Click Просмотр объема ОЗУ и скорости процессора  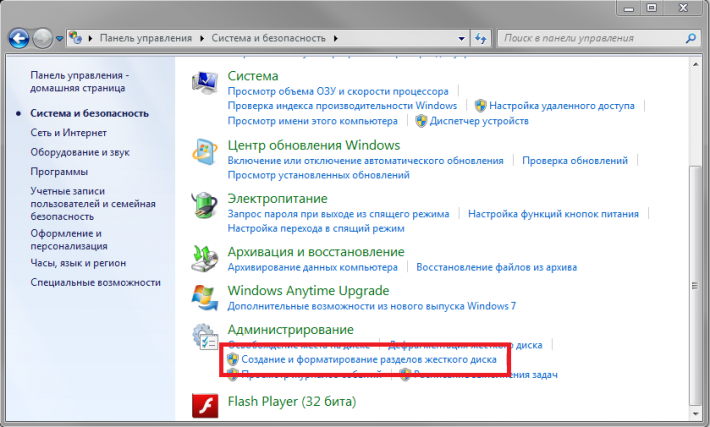pos(338,91)
